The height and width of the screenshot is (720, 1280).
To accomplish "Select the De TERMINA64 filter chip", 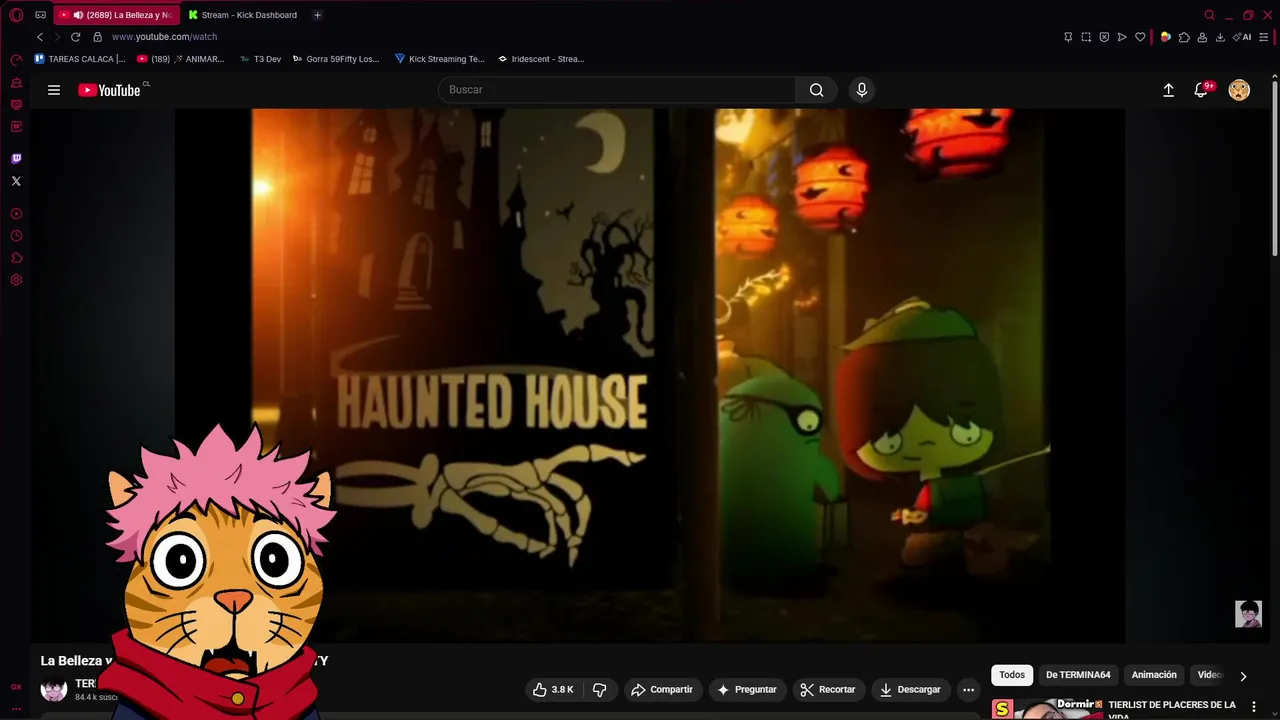I will 1078,675.
